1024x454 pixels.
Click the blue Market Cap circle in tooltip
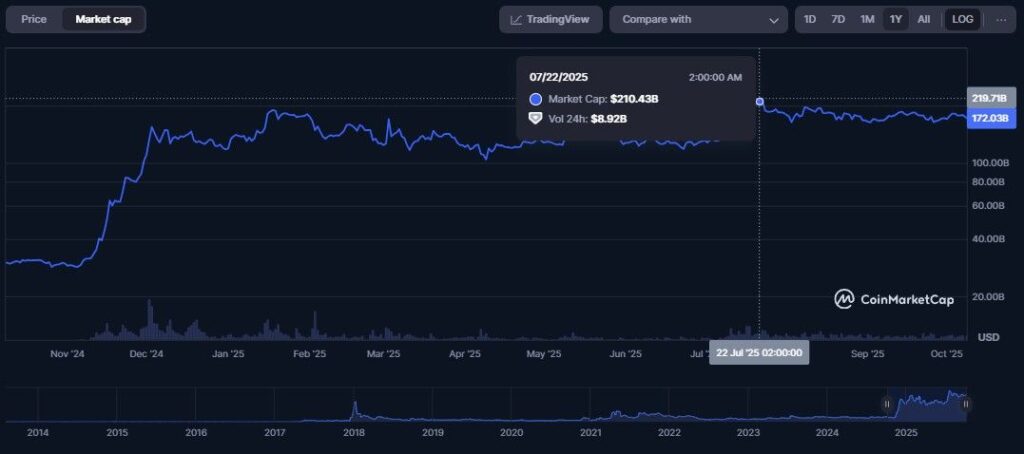point(535,99)
